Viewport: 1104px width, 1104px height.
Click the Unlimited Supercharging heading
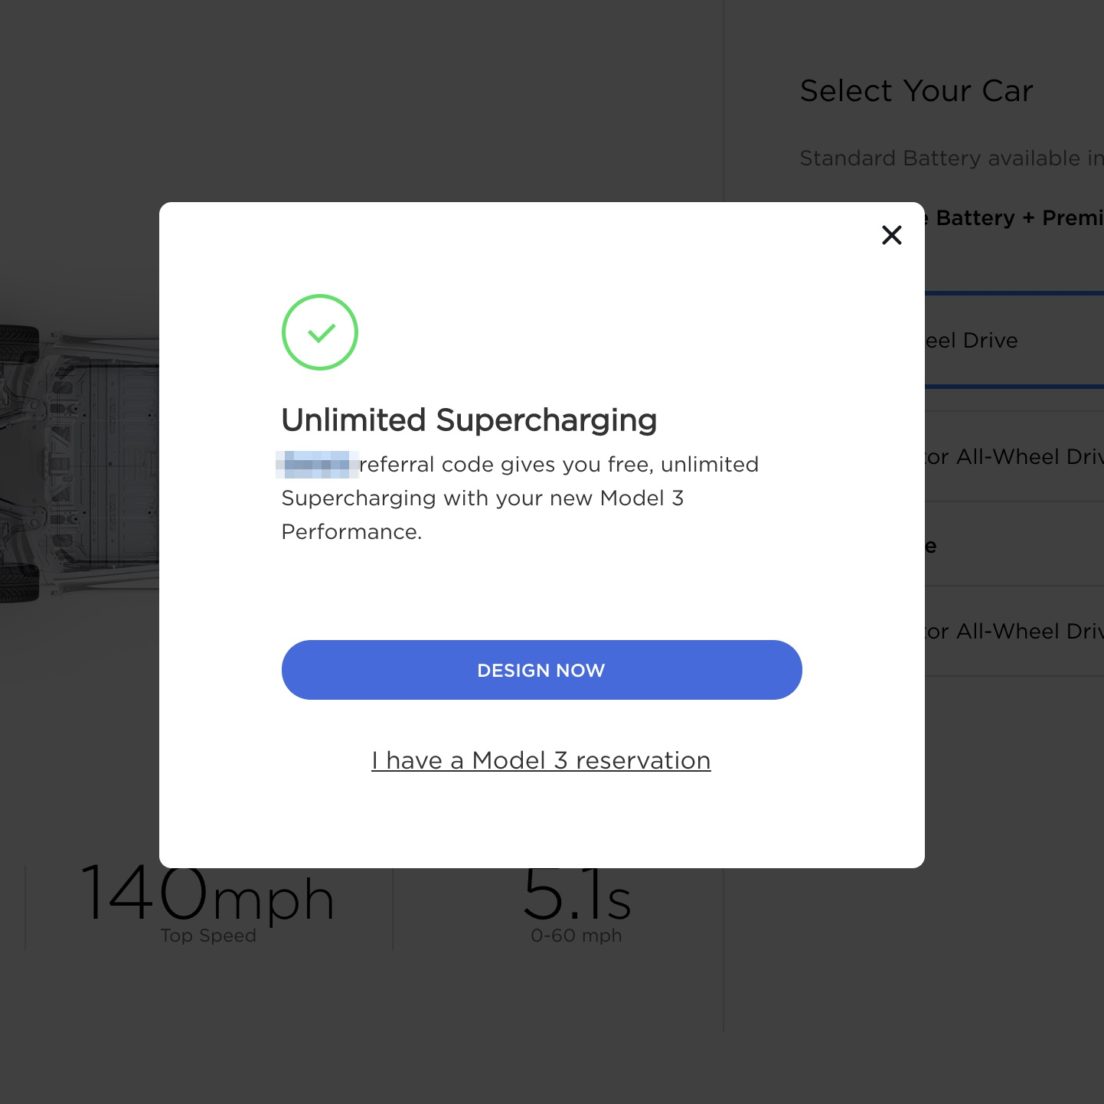(469, 420)
